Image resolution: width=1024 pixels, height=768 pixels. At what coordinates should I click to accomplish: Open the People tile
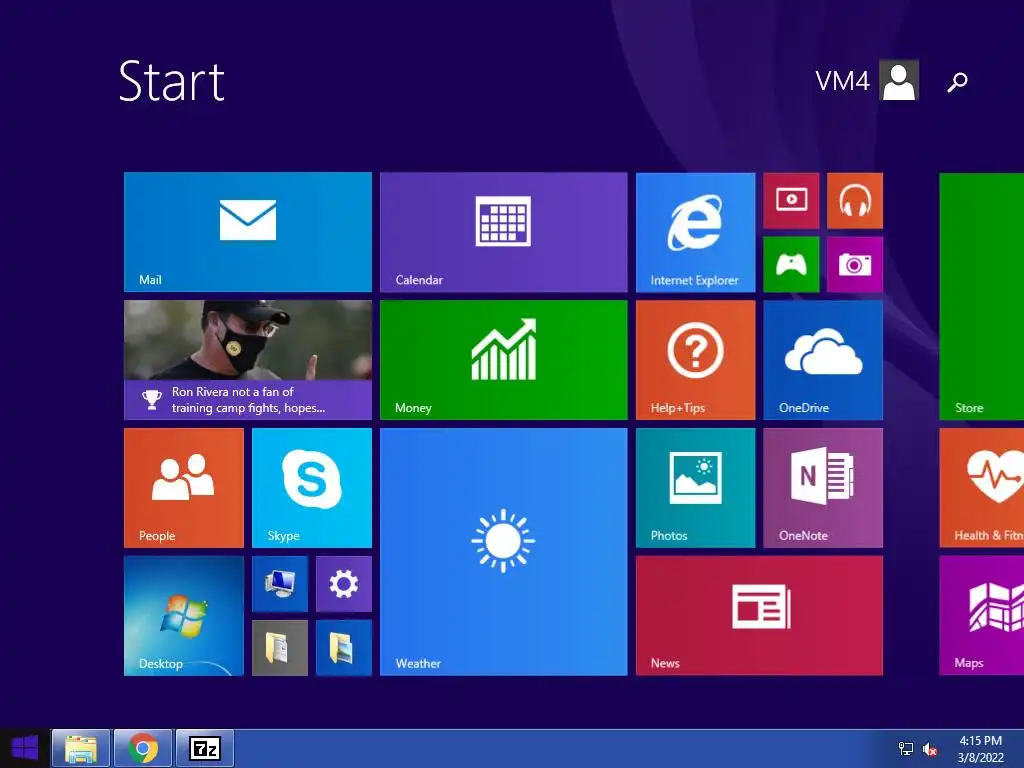(184, 488)
